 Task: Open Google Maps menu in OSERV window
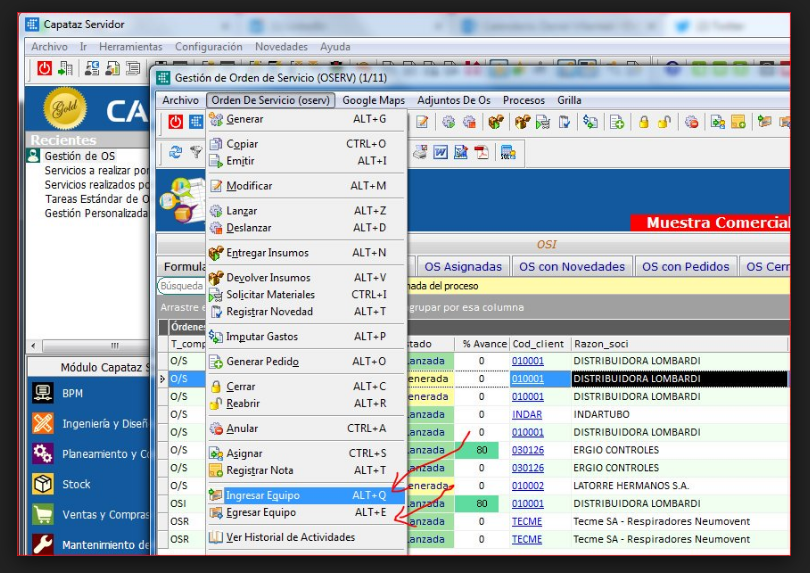373,100
